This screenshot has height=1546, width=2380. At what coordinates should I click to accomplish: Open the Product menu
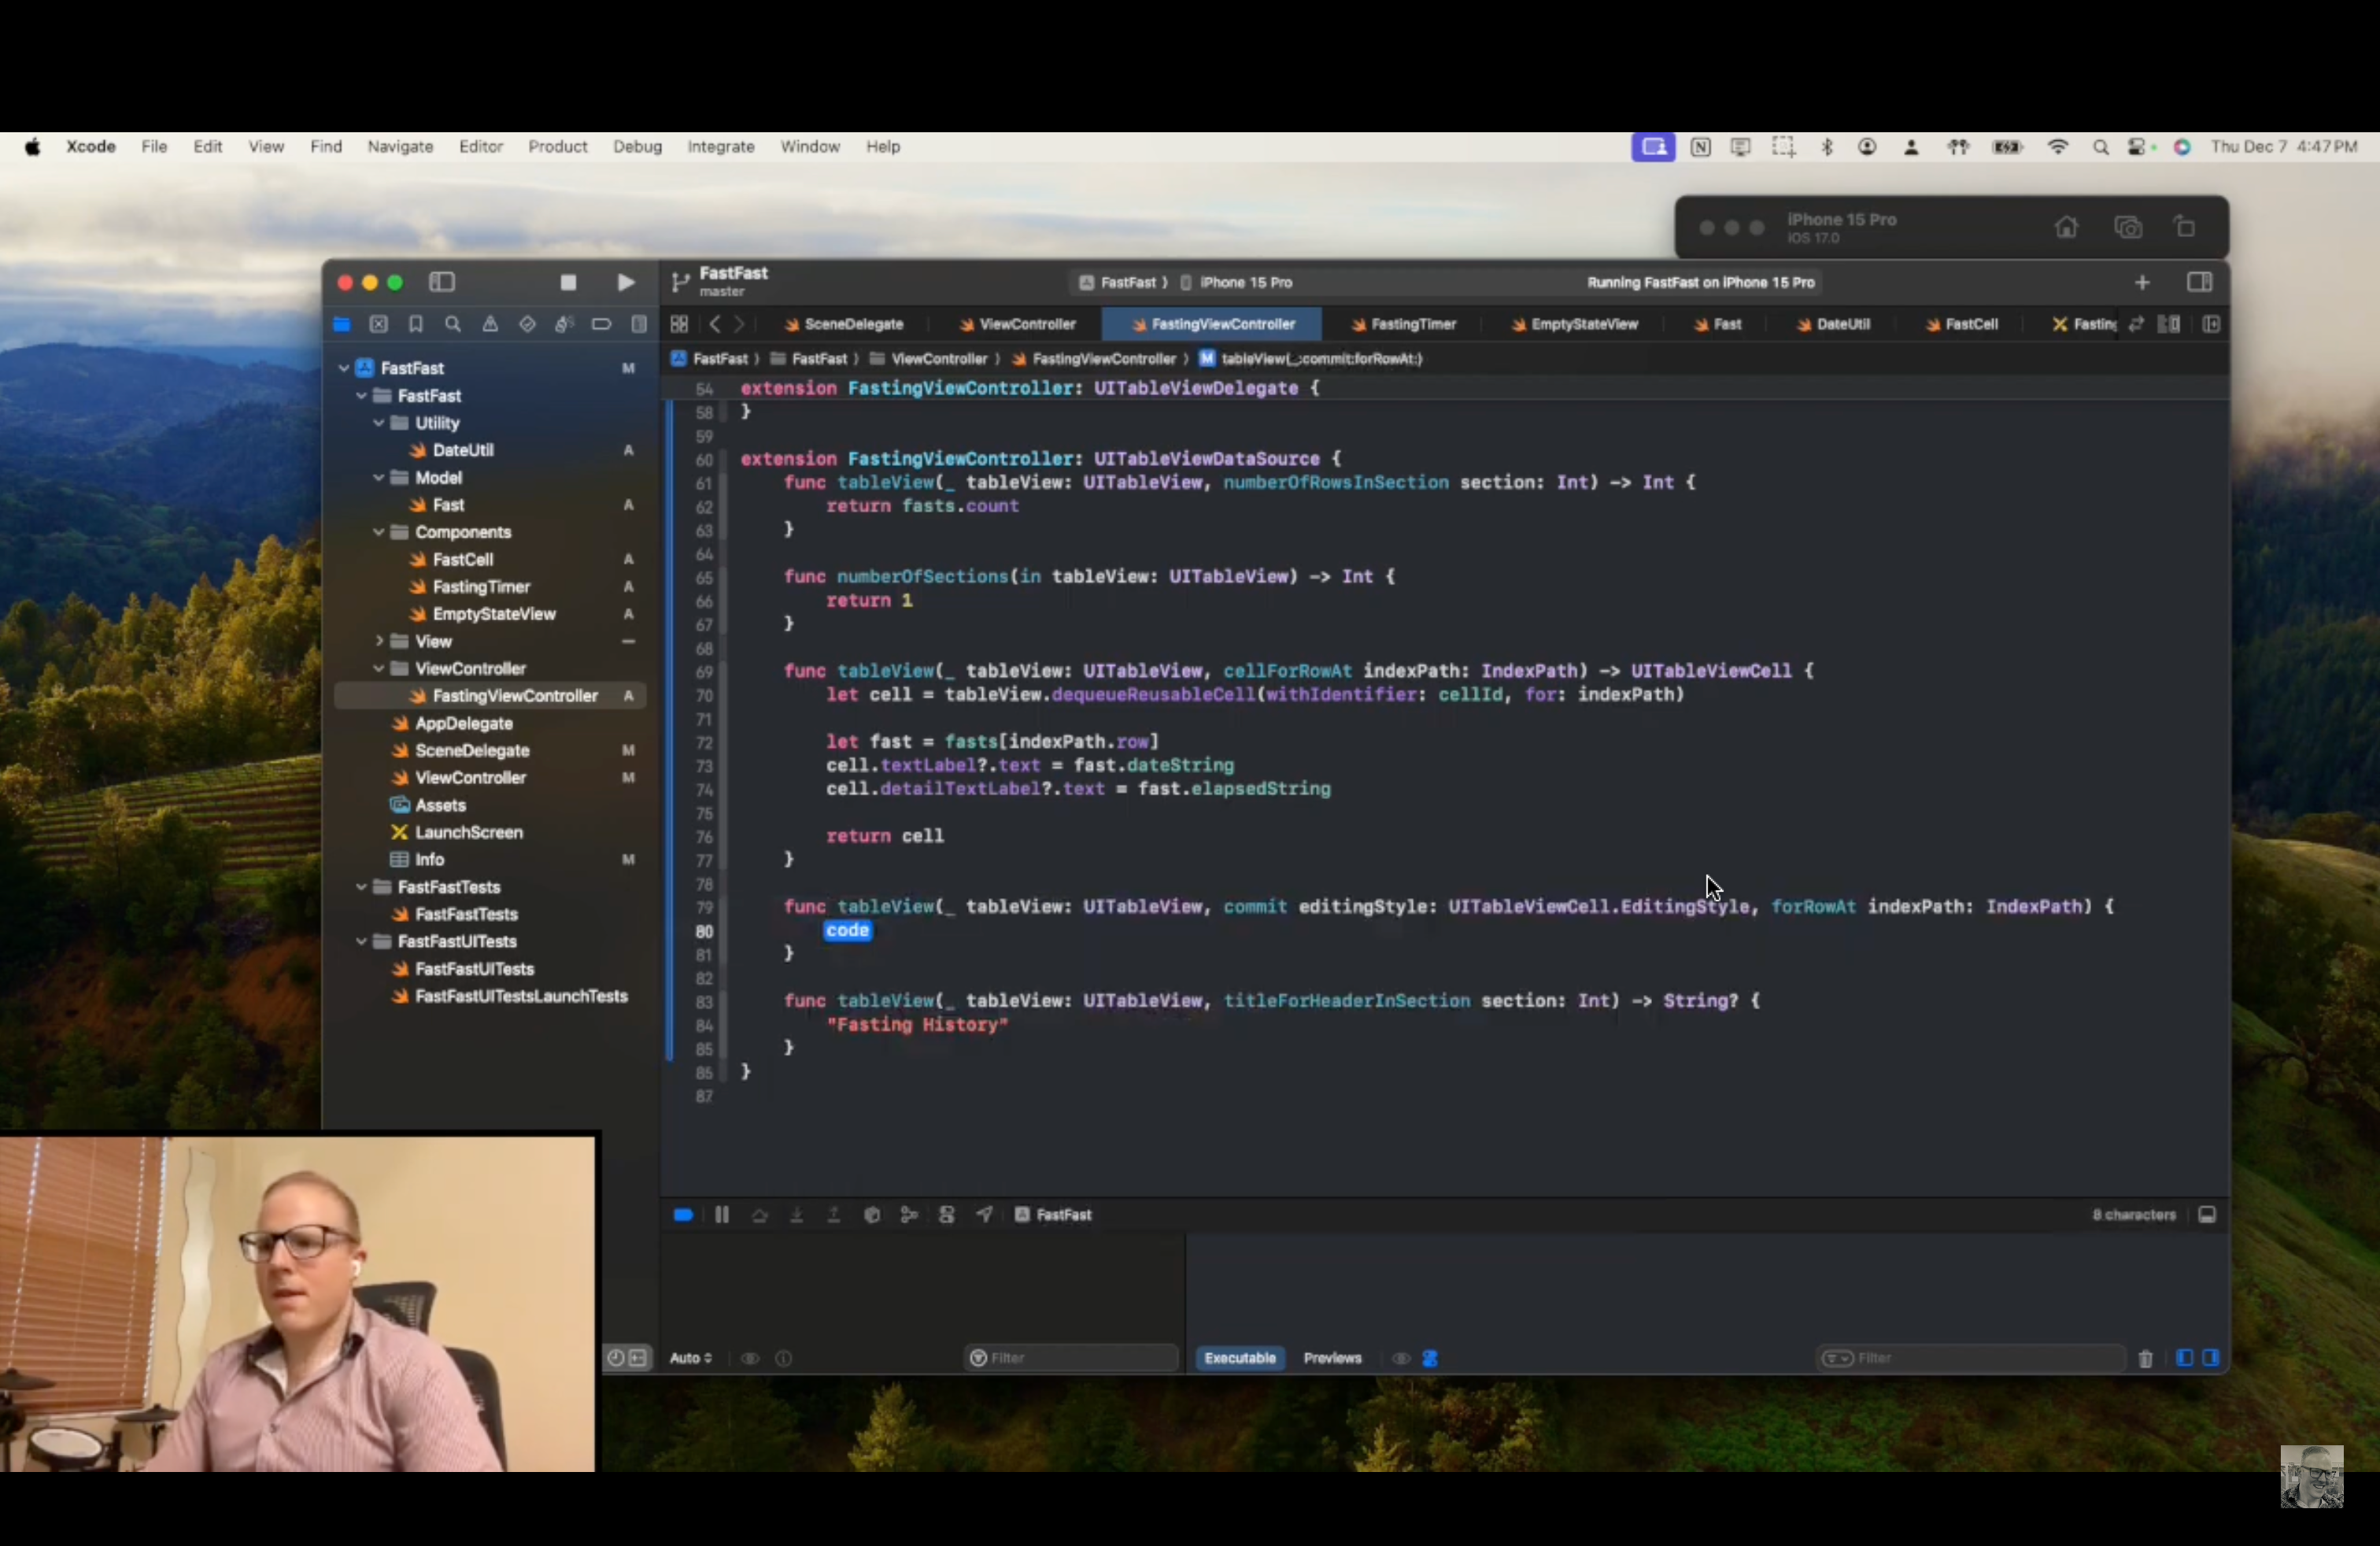coord(557,147)
